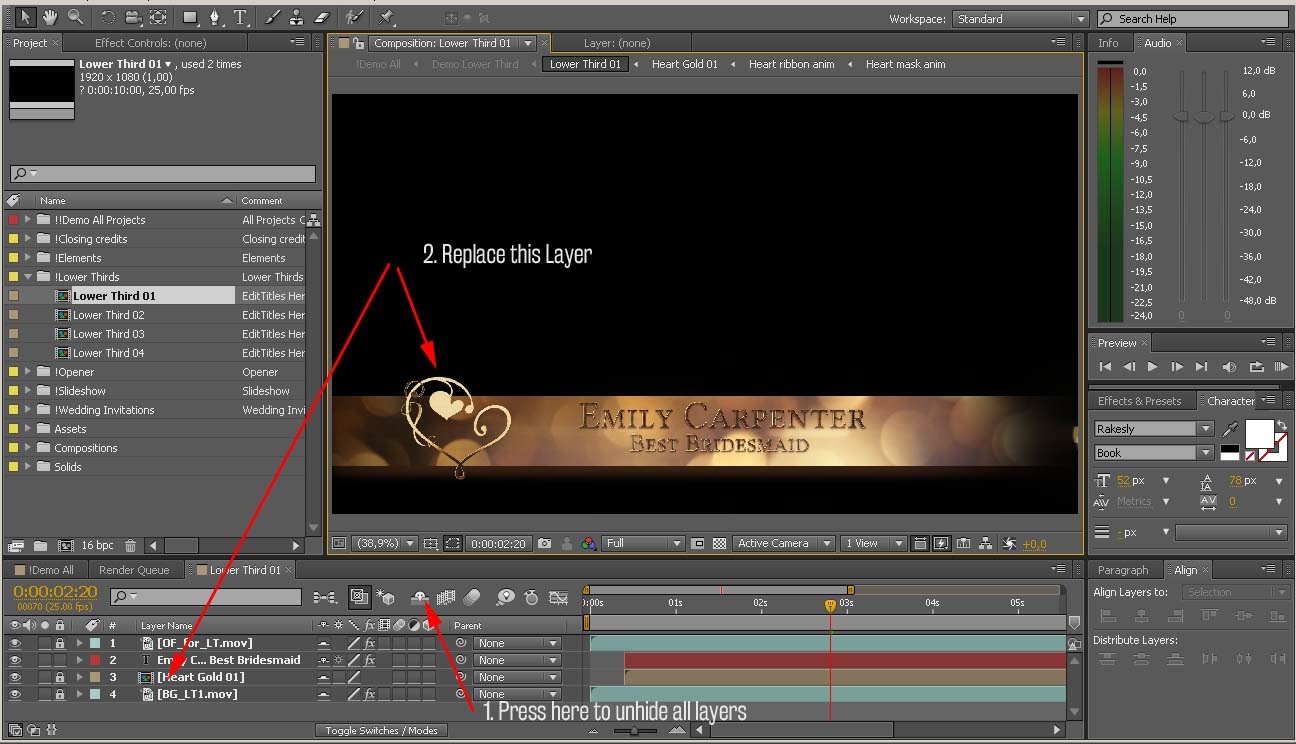Take snapshot with camera icon in viewer

click(544, 544)
